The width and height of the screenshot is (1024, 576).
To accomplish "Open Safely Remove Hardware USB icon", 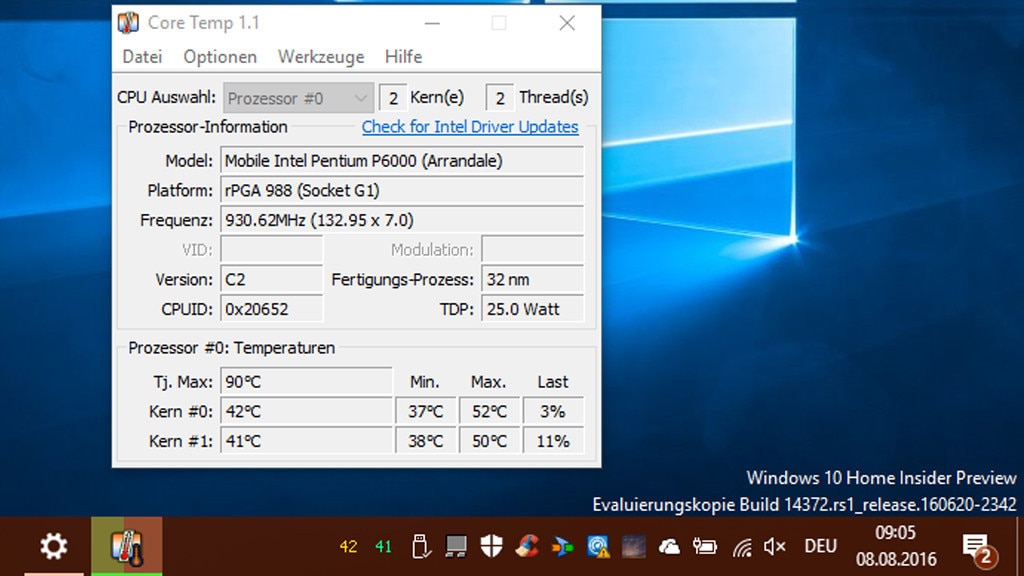I will [x=420, y=547].
